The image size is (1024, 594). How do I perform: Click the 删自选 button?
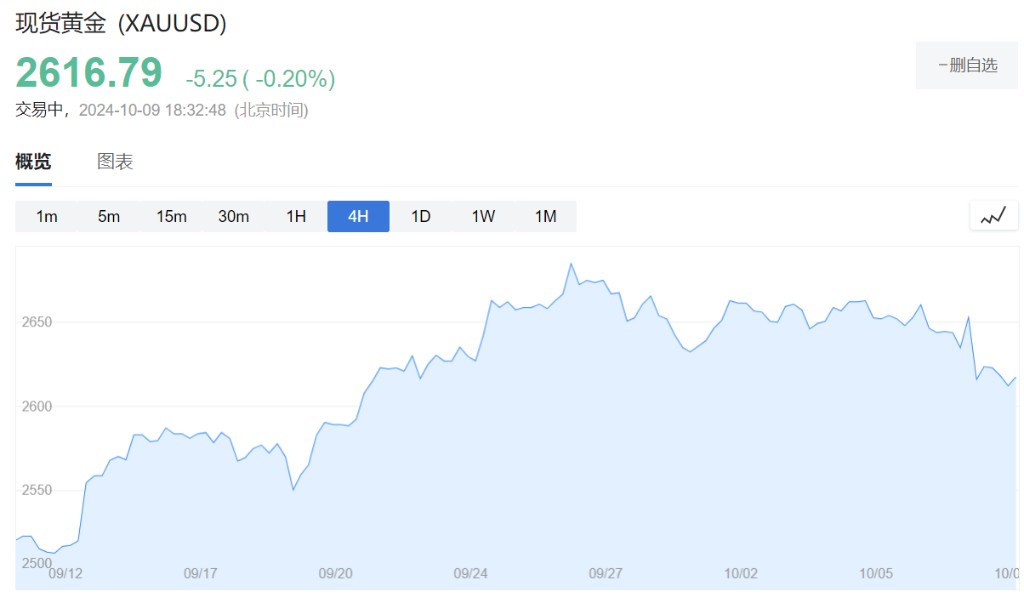pos(966,65)
